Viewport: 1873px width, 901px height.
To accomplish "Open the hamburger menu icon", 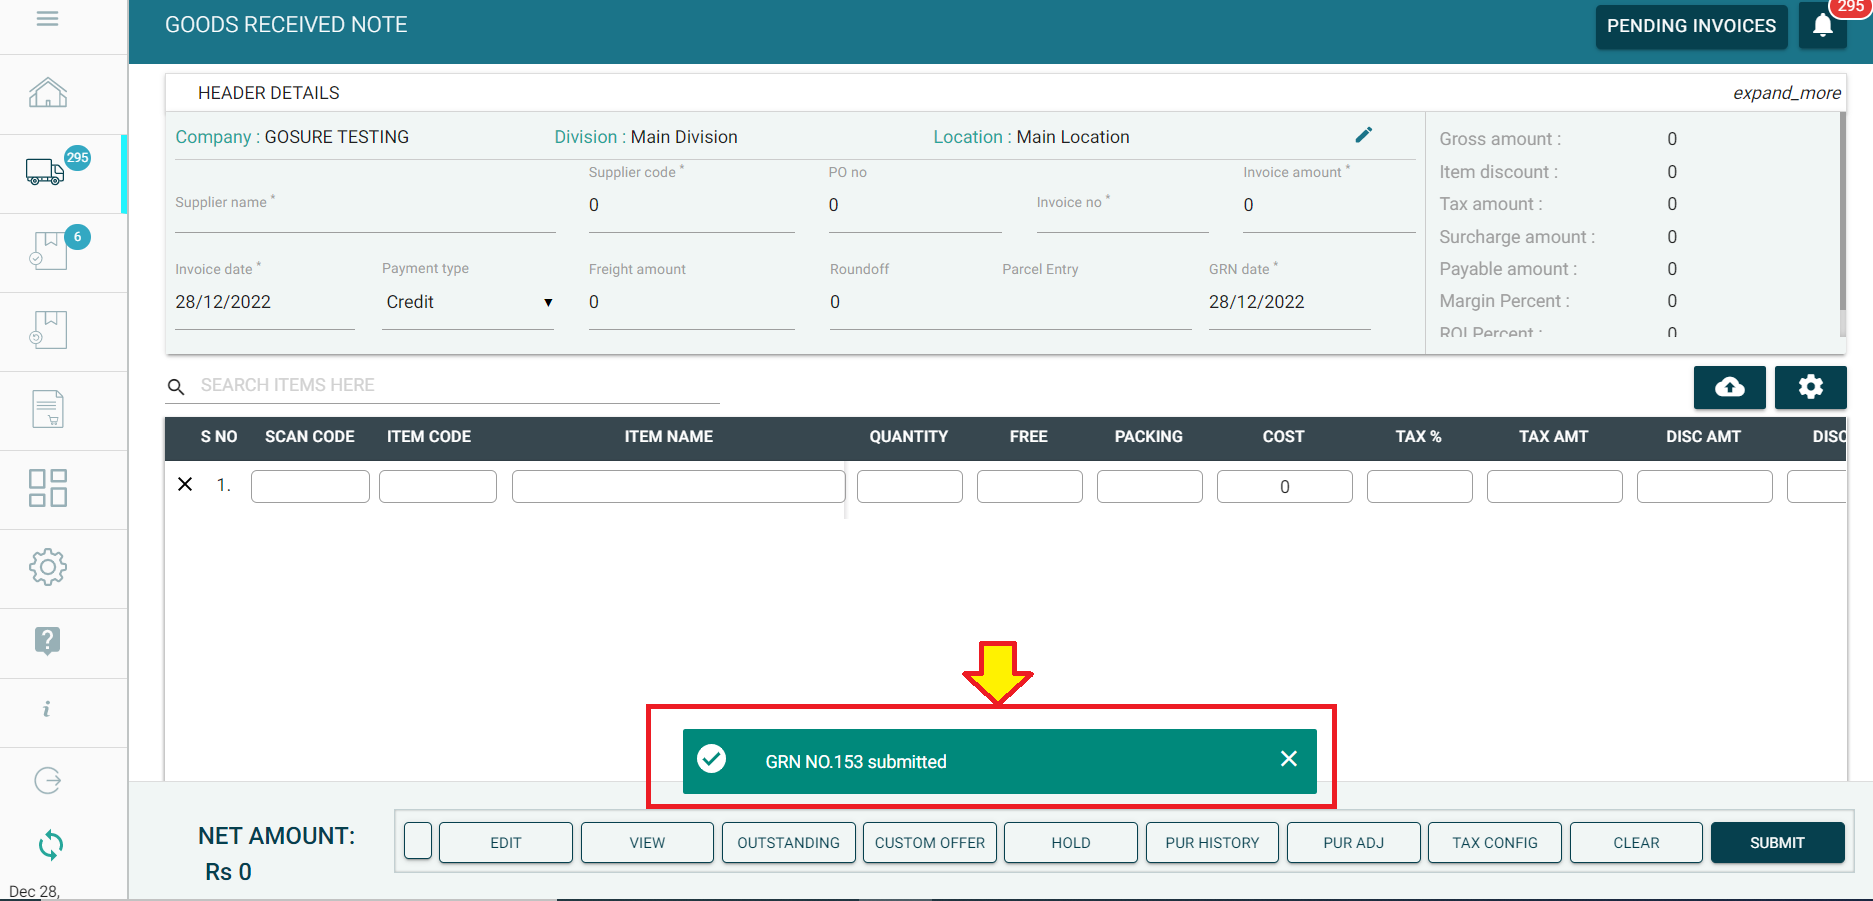I will click(x=47, y=18).
